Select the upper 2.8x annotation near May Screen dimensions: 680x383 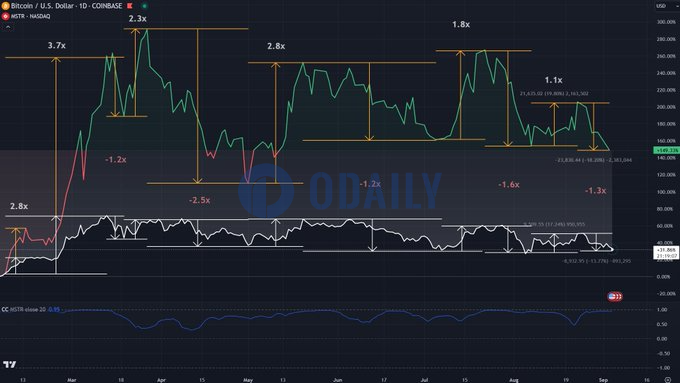[276, 46]
